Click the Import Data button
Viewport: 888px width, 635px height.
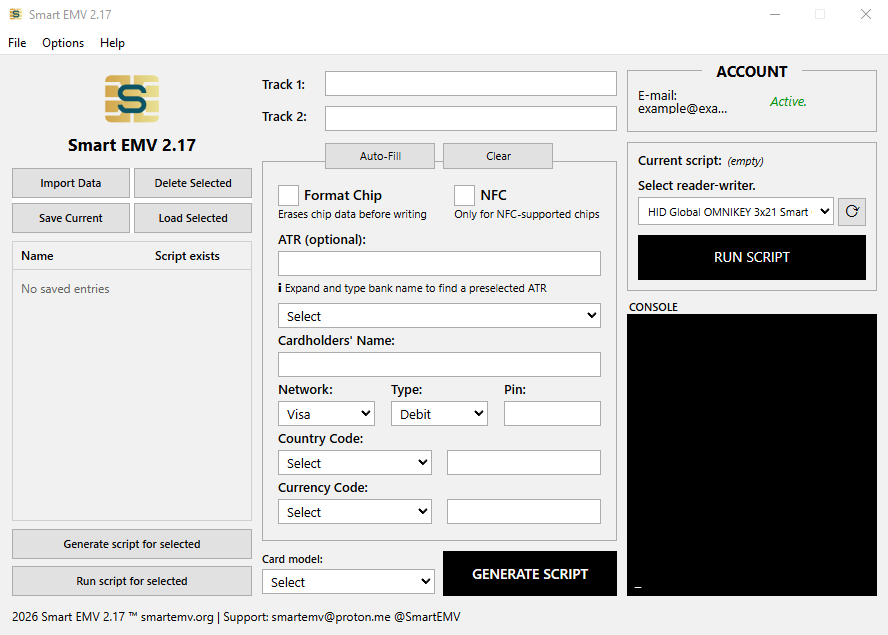pos(71,183)
